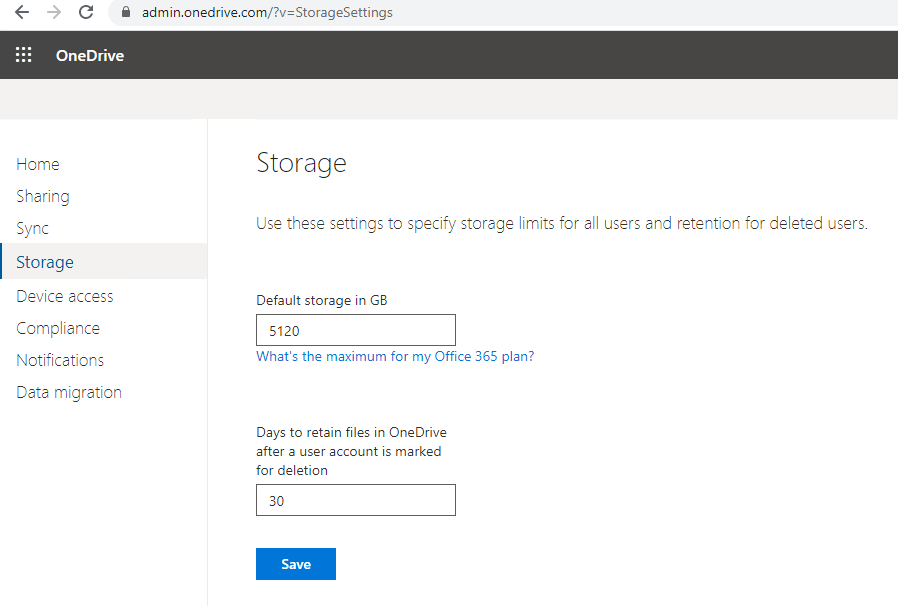Open the Office 365 plan maximum link

coord(395,356)
